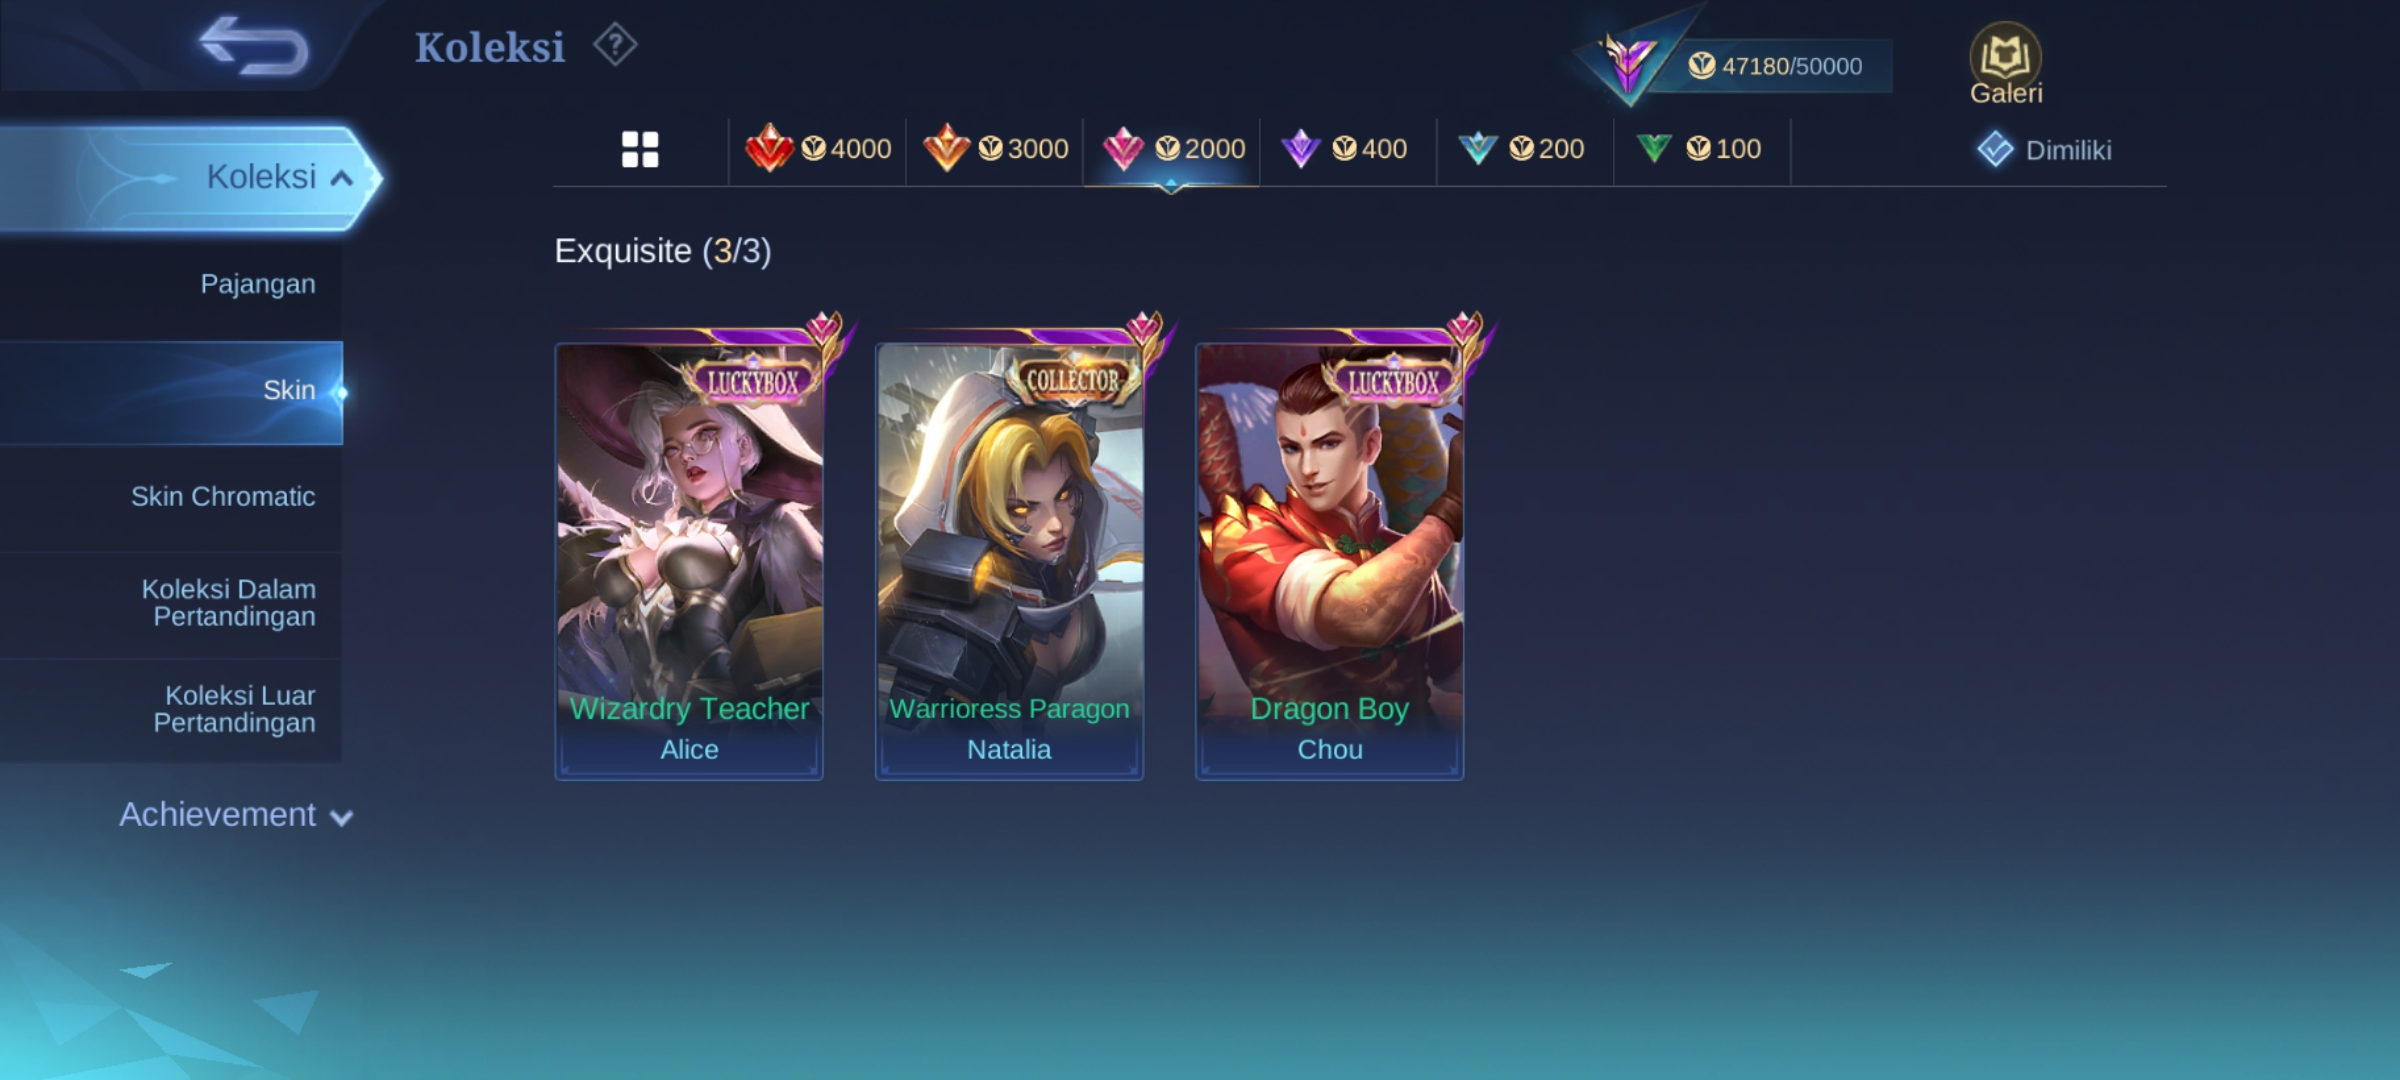The image size is (2400, 1080).
Task: Switch to the 2000 points Exquisite tab
Action: point(1172,149)
